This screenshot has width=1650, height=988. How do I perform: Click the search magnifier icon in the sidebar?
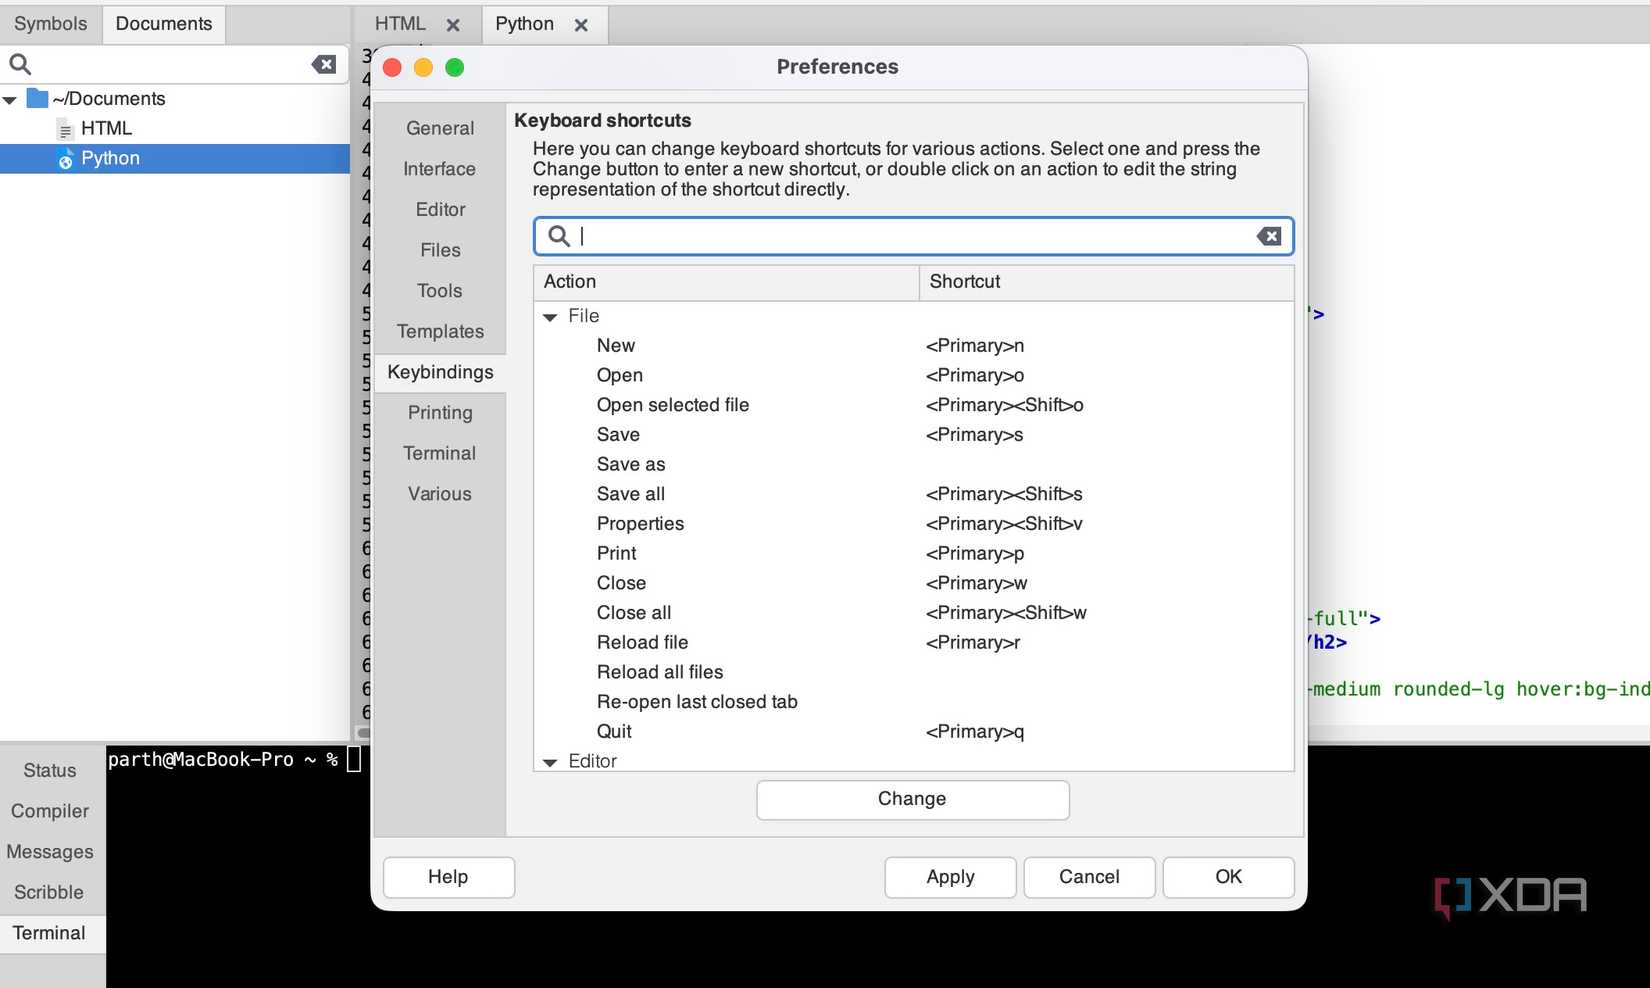tap(20, 63)
